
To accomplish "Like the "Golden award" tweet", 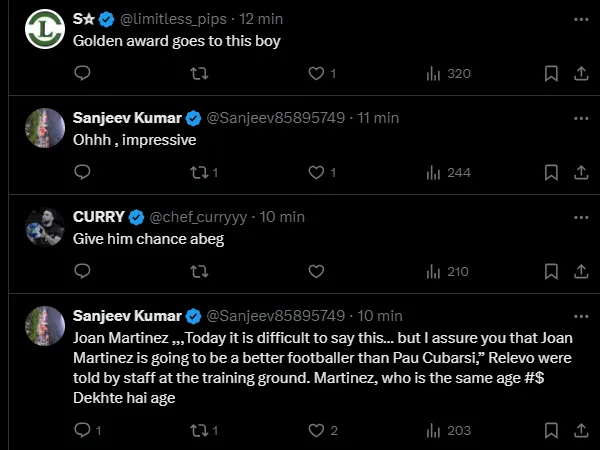I will point(317,73).
